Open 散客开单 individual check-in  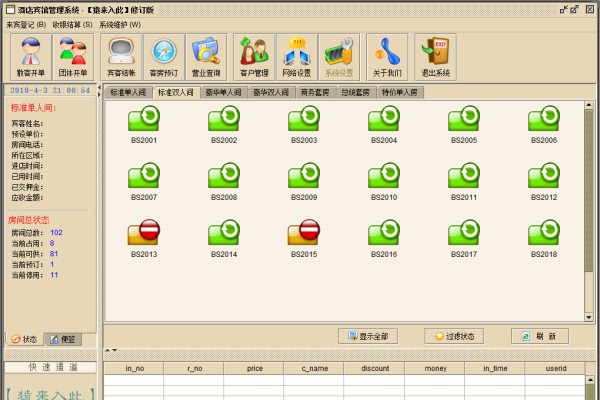click(31, 57)
